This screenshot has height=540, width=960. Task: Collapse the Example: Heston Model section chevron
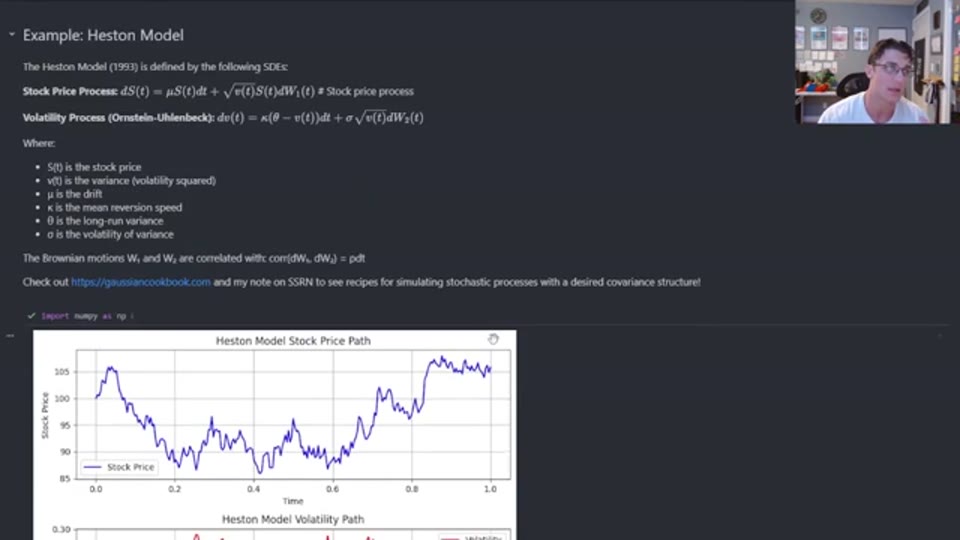click(x=12, y=35)
